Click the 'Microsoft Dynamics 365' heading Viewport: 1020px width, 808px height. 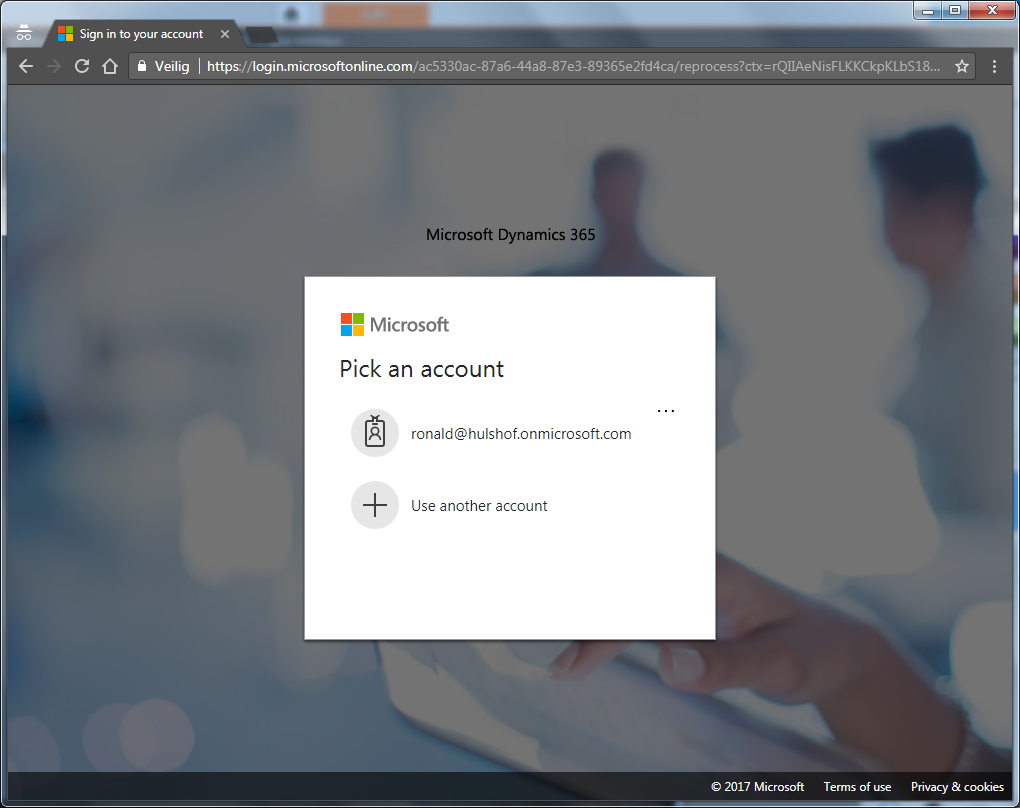pyautogui.click(x=511, y=235)
